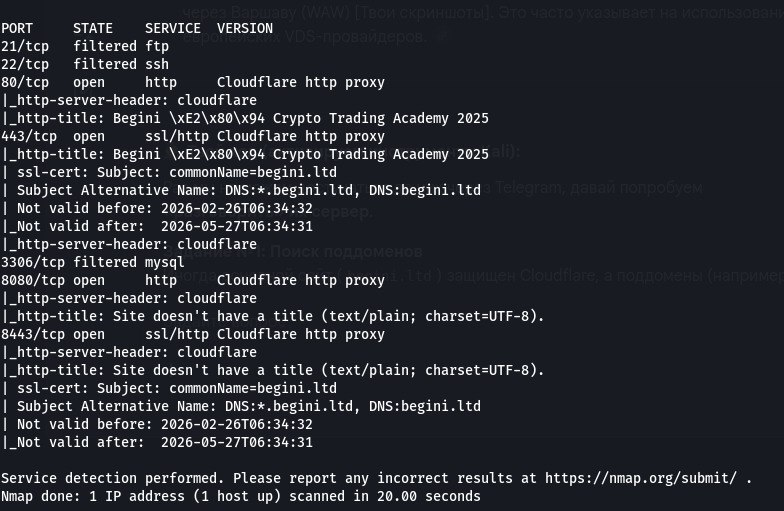Click the last 'Site doesn't have a title' line
Viewport: 784px width, 511px height.
tap(273, 370)
